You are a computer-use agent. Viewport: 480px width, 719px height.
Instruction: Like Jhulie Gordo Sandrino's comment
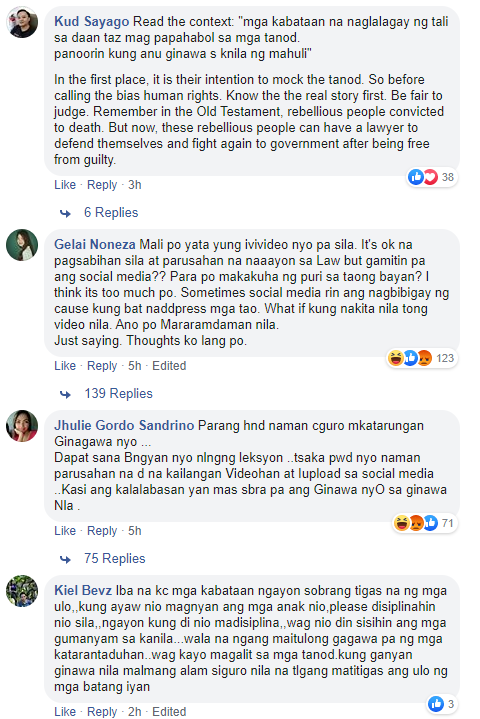[x=65, y=531]
